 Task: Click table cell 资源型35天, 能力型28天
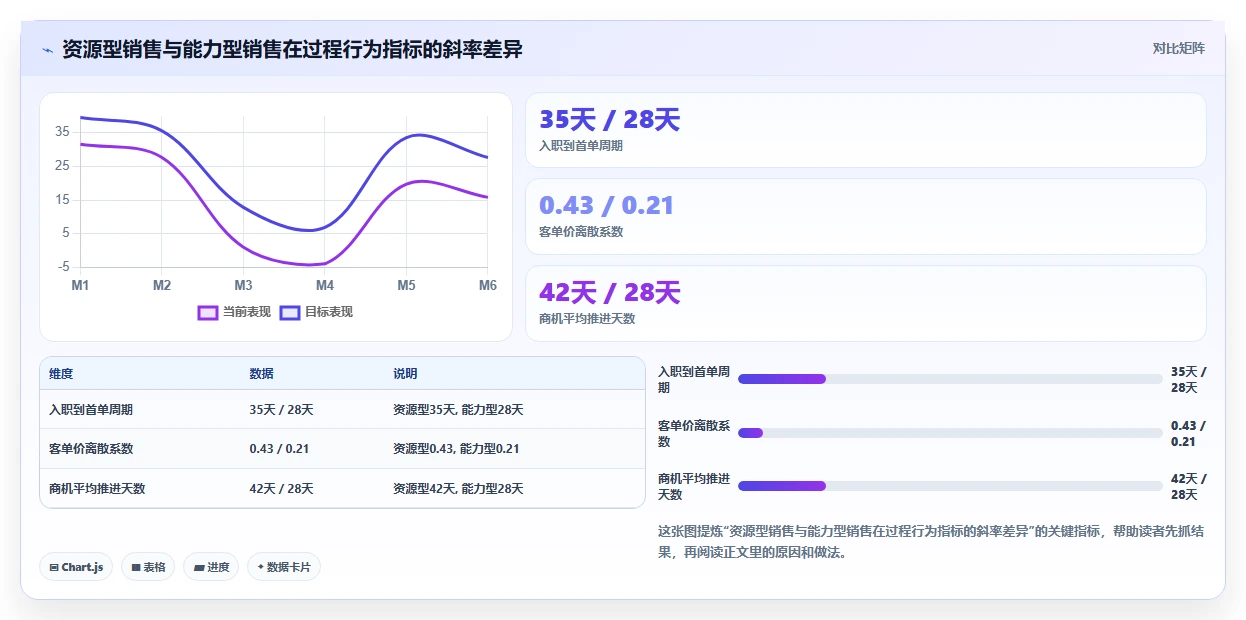point(458,410)
